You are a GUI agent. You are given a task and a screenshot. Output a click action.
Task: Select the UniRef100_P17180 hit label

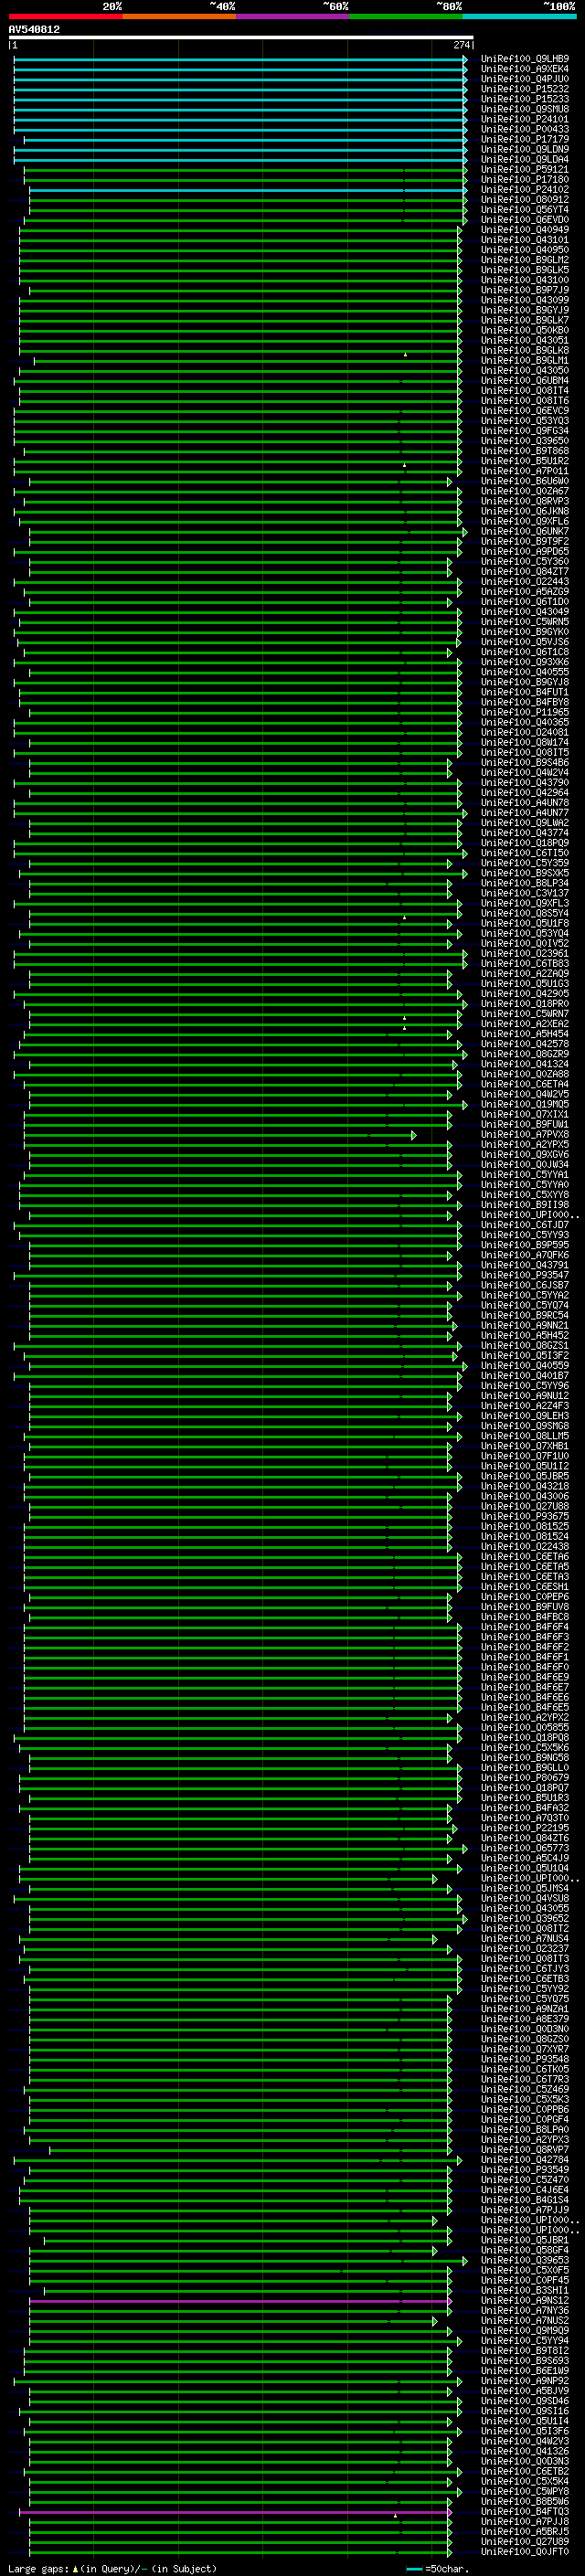point(525,180)
